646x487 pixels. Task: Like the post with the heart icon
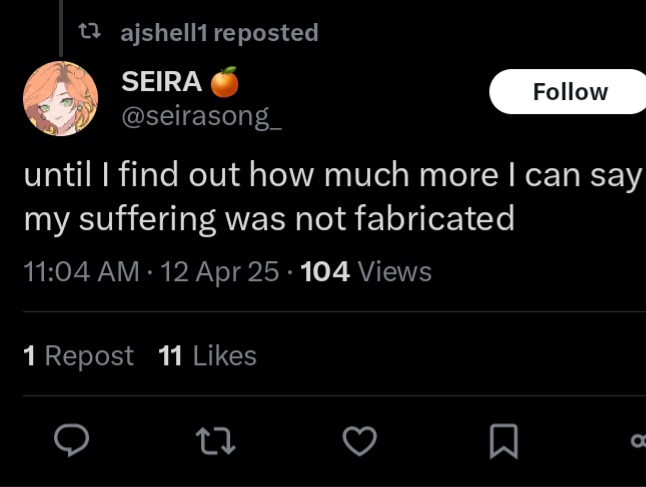pos(360,441)
